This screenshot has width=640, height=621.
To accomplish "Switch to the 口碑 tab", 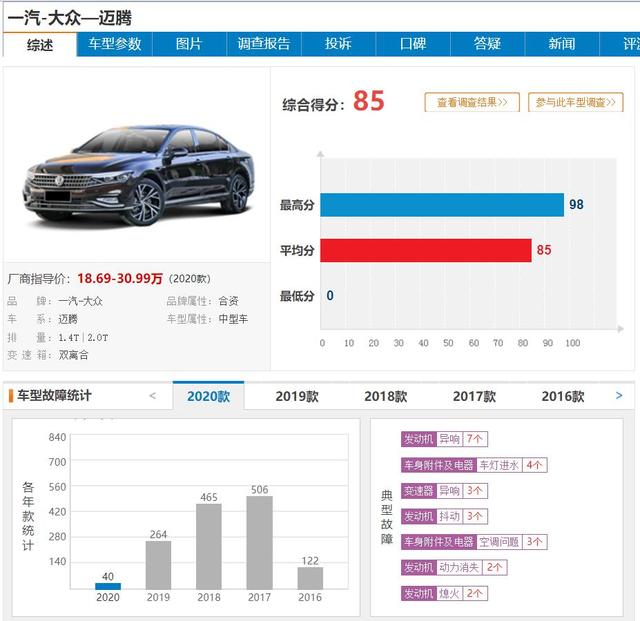I will click(x=413, y=44).
